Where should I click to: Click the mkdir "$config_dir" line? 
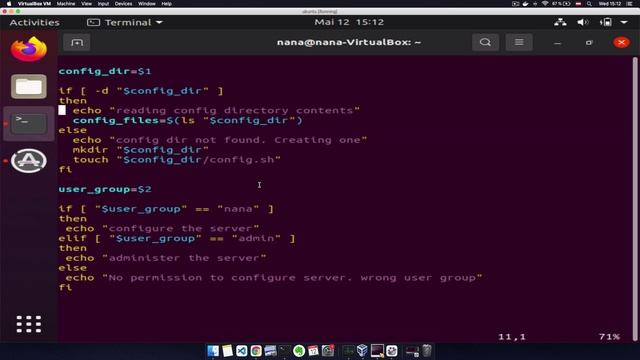141,150
